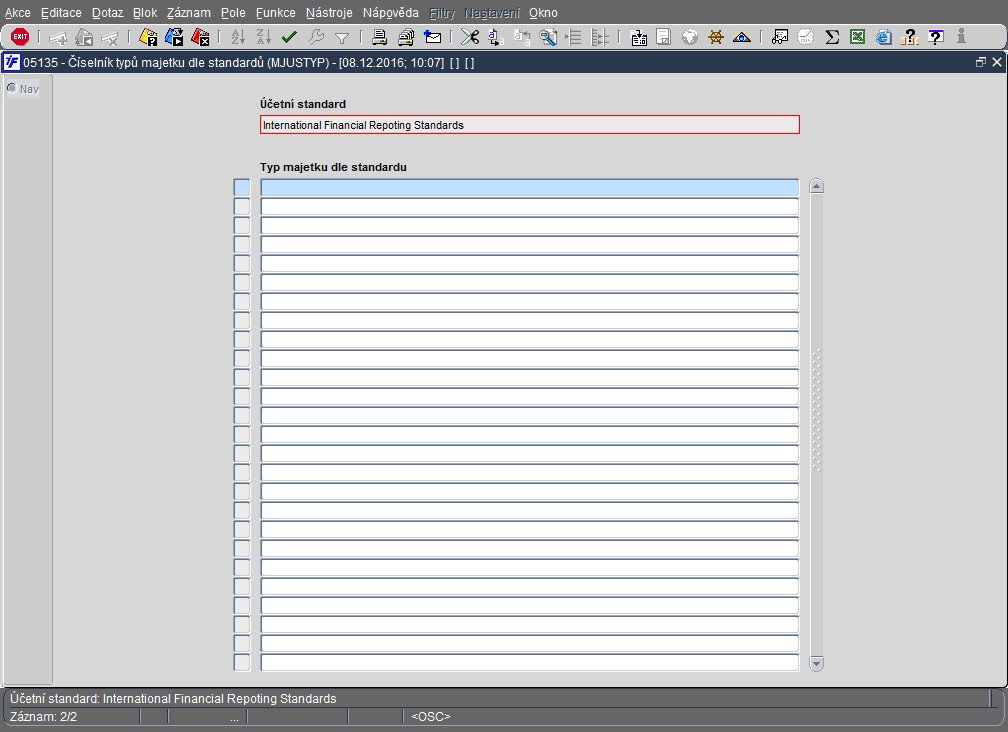Click the question mark with boxes icon
Image resolution: width=1008 pixels, height=732 pixels.
click(910, 37)
